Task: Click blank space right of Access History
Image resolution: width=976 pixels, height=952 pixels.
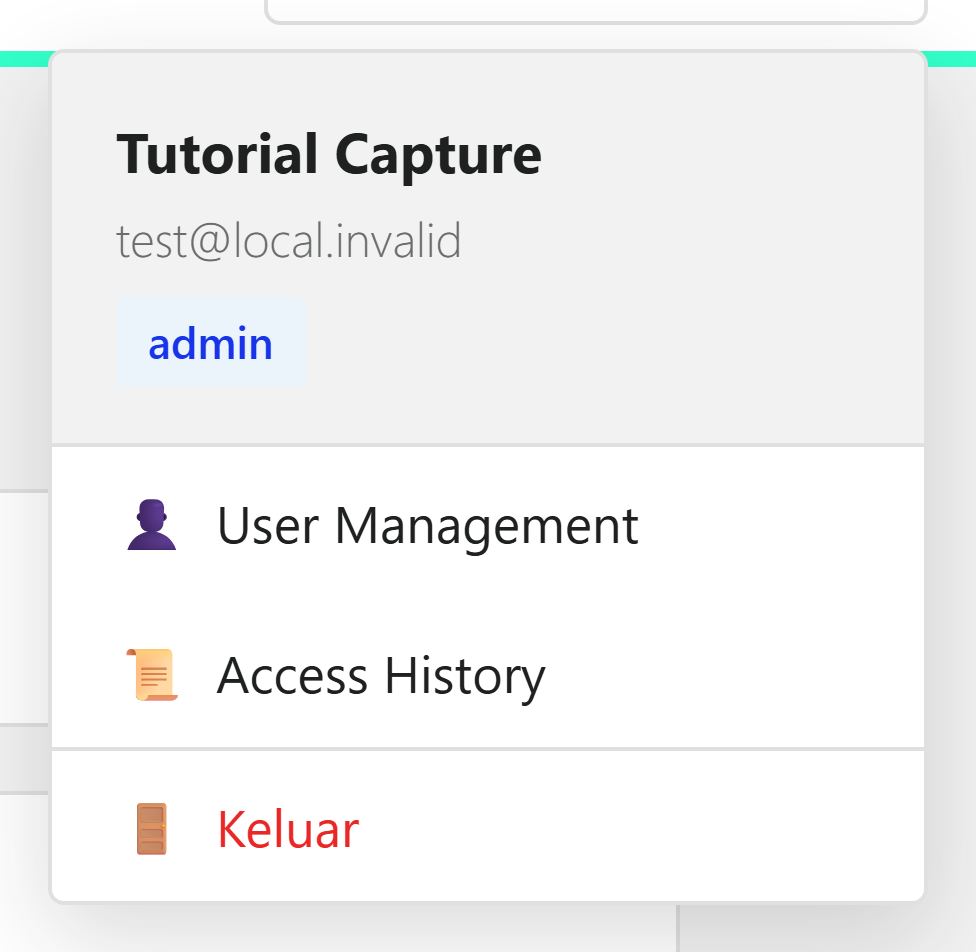Action: pyautogui.click(x=734, y=675)
